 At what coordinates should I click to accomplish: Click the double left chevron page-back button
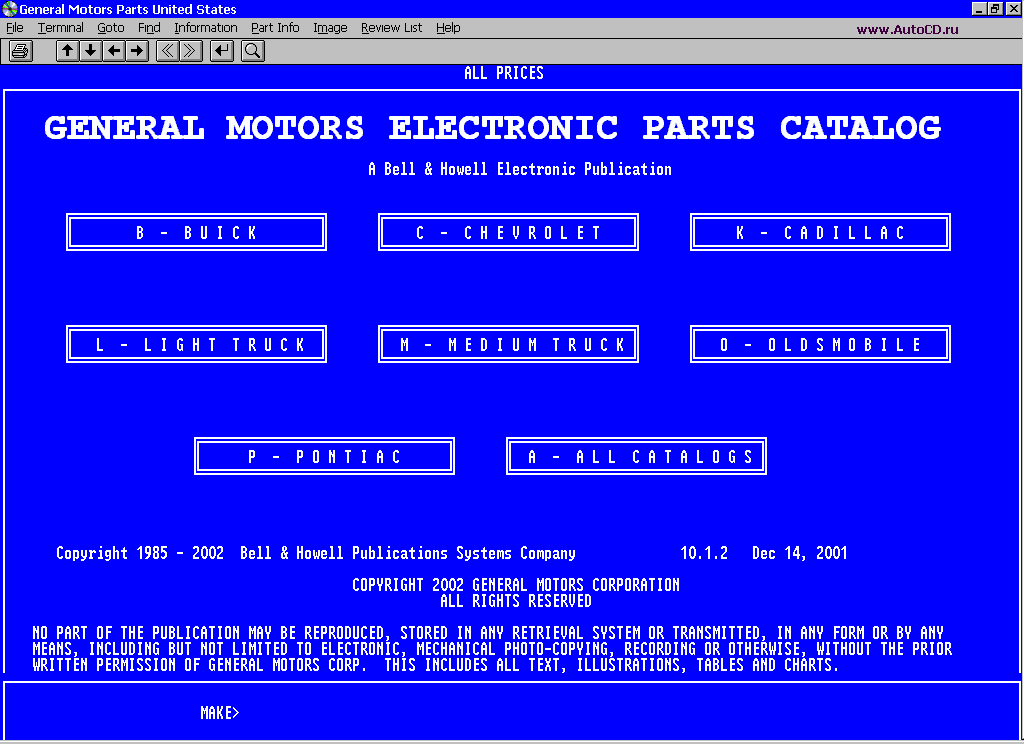coord(167,51)
